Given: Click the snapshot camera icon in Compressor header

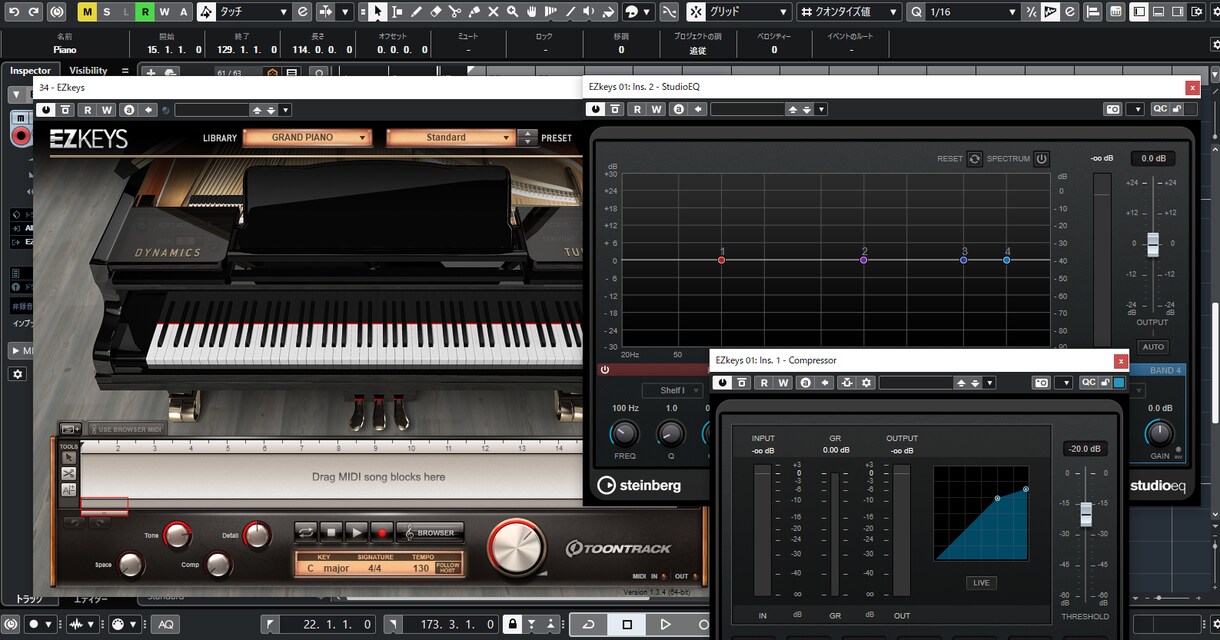Looking at the screenshot, I should pos(1041,383).
